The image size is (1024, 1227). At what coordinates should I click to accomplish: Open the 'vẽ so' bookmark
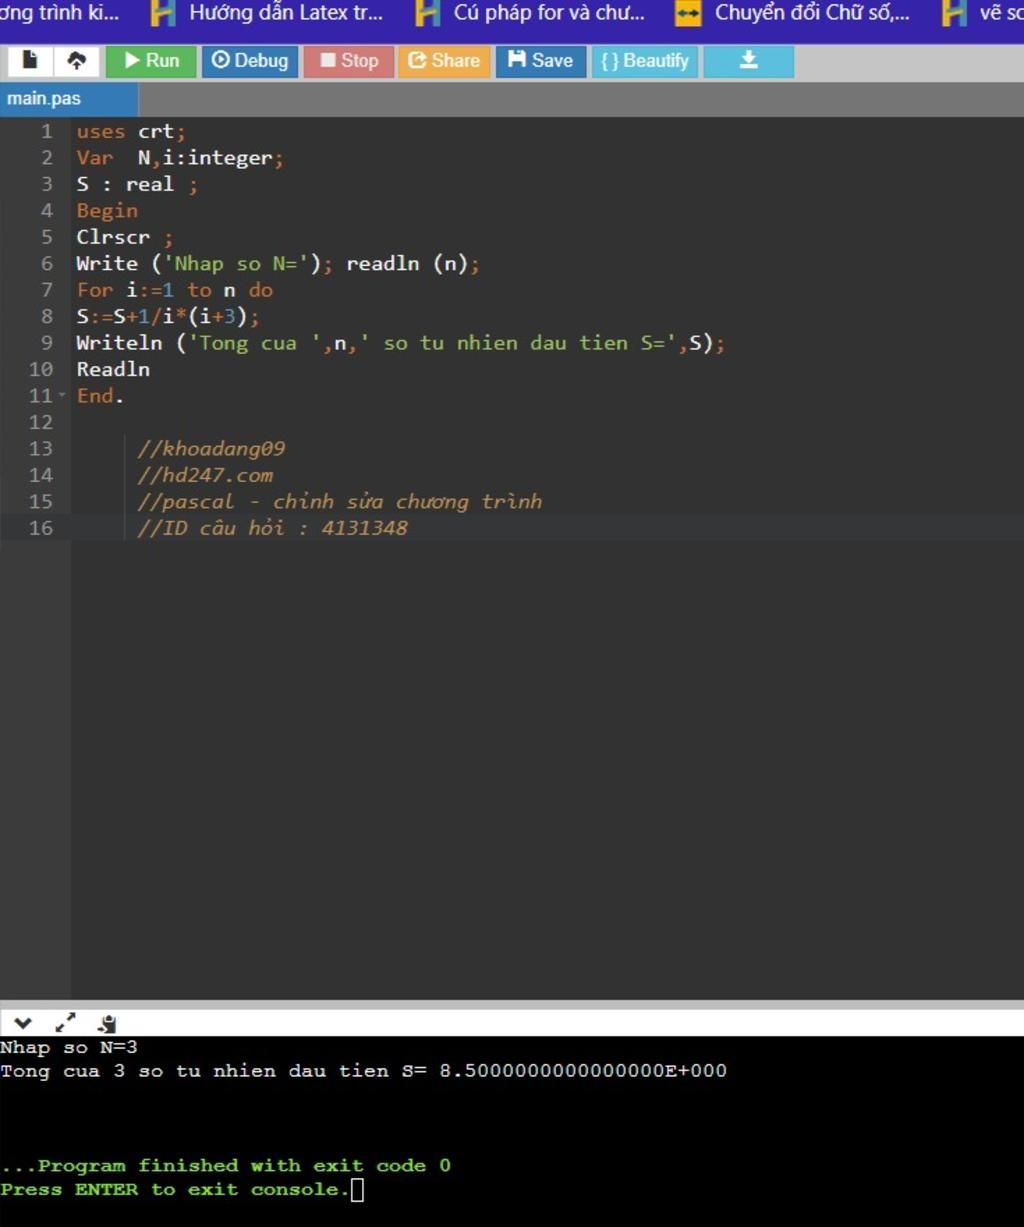pyautogui.click(x=984, y=13)
